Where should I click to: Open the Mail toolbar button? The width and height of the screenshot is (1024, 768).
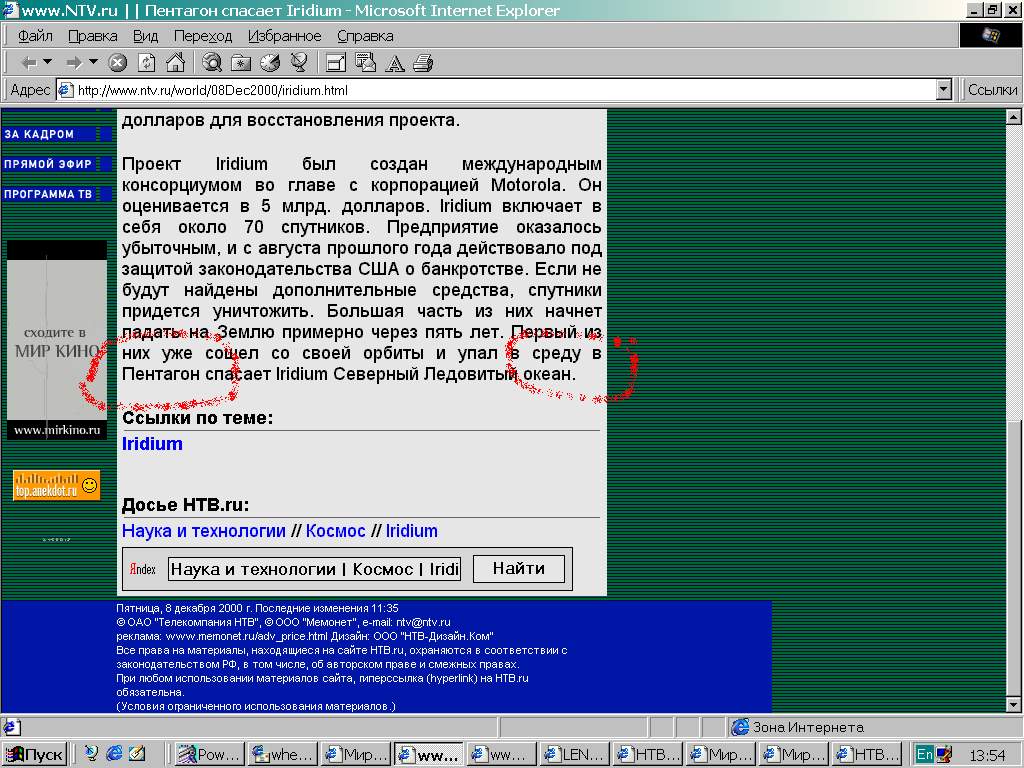tap(365, 63)
